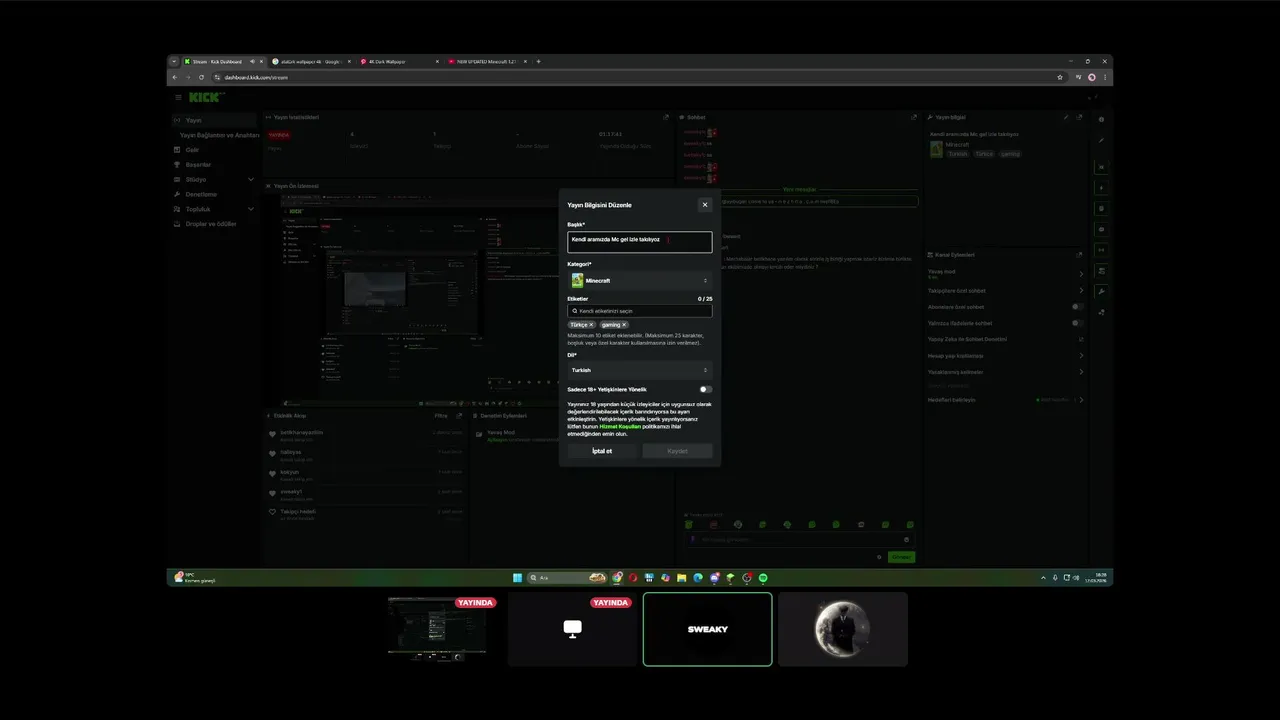Mute the Kick Dashboard tab audio
This screenshot has width=1280, height=720.
coord(252,62)
